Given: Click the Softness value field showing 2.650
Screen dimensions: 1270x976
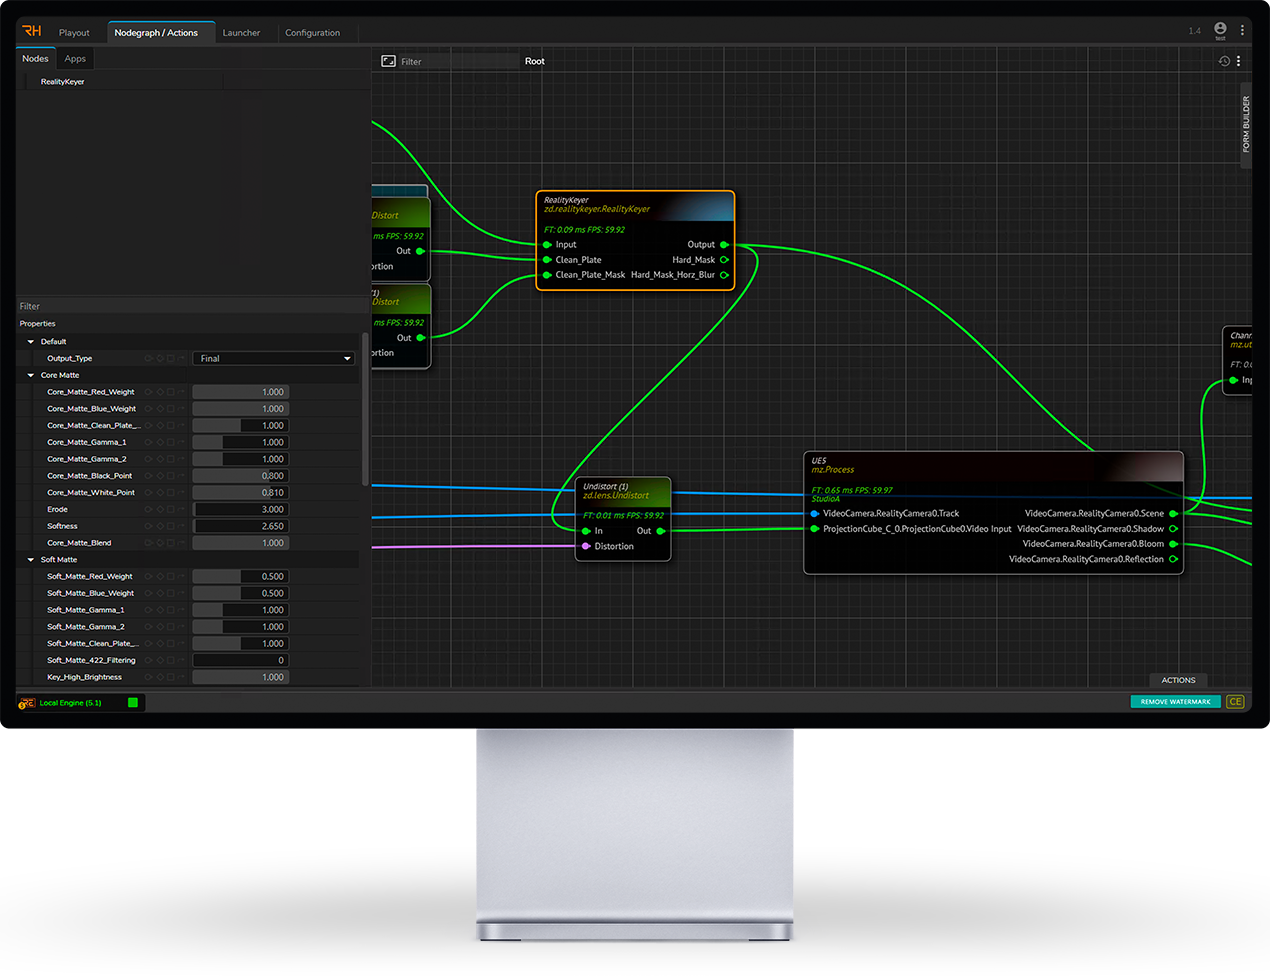Looking at the screenshot, I should tap(240, 526).
